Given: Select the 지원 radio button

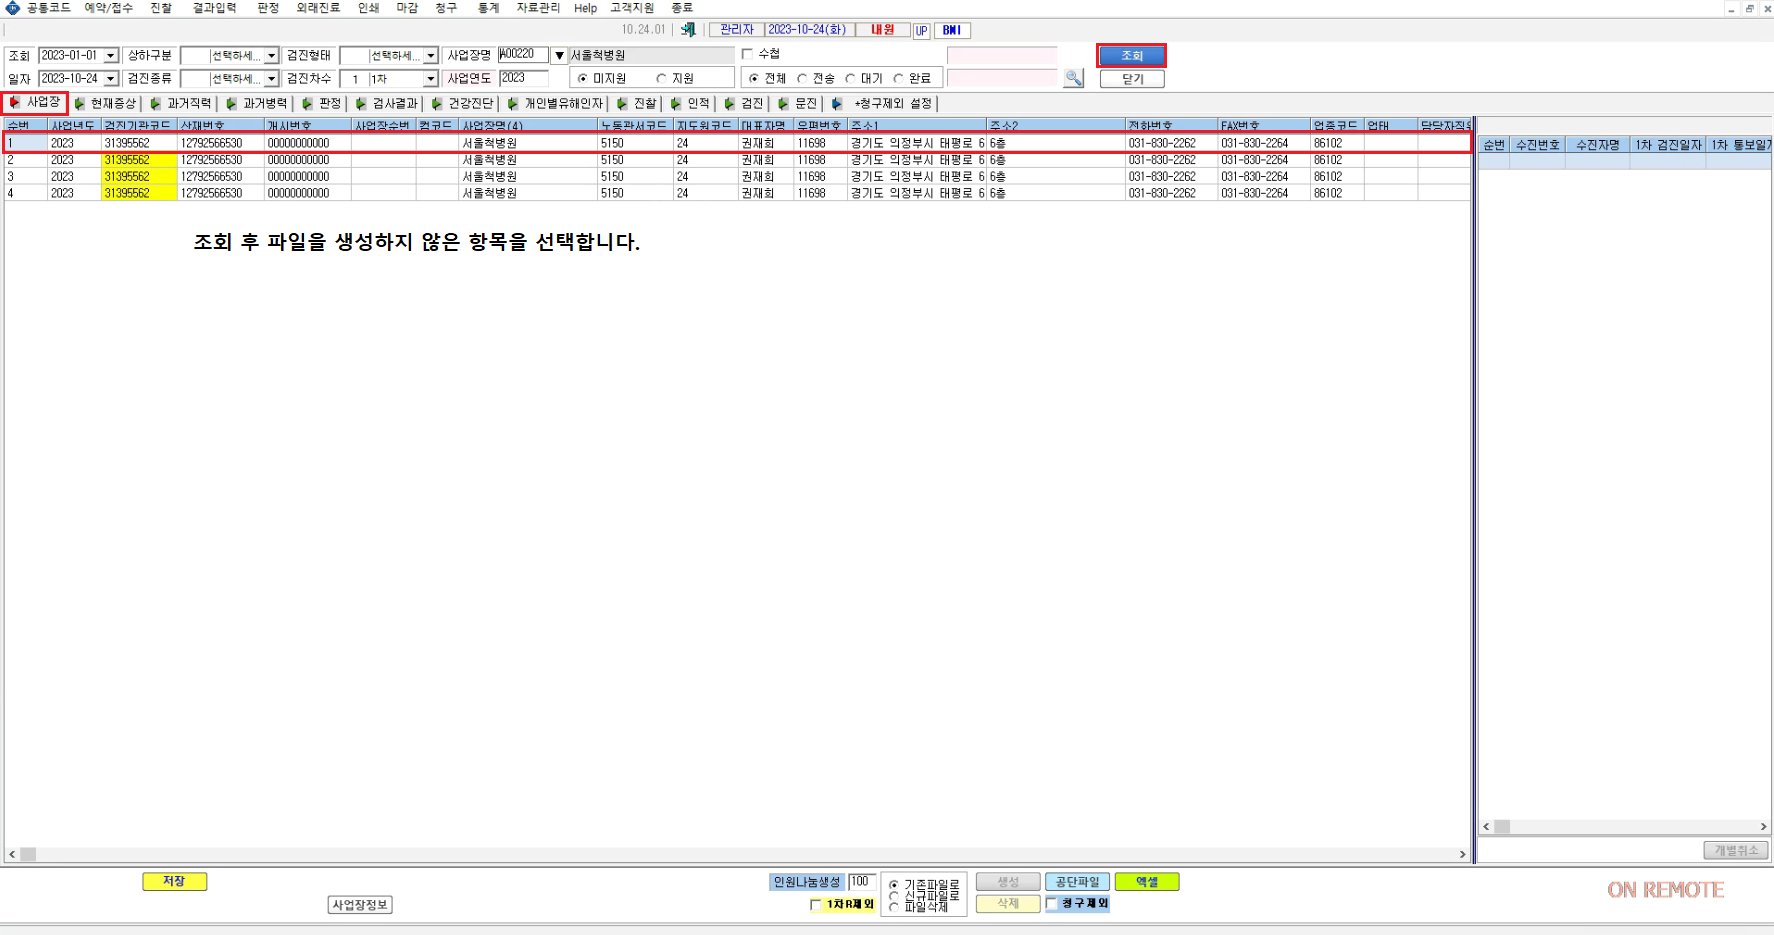Looking at the screenshot, I should pyautogui.click(x=661, y=78).
